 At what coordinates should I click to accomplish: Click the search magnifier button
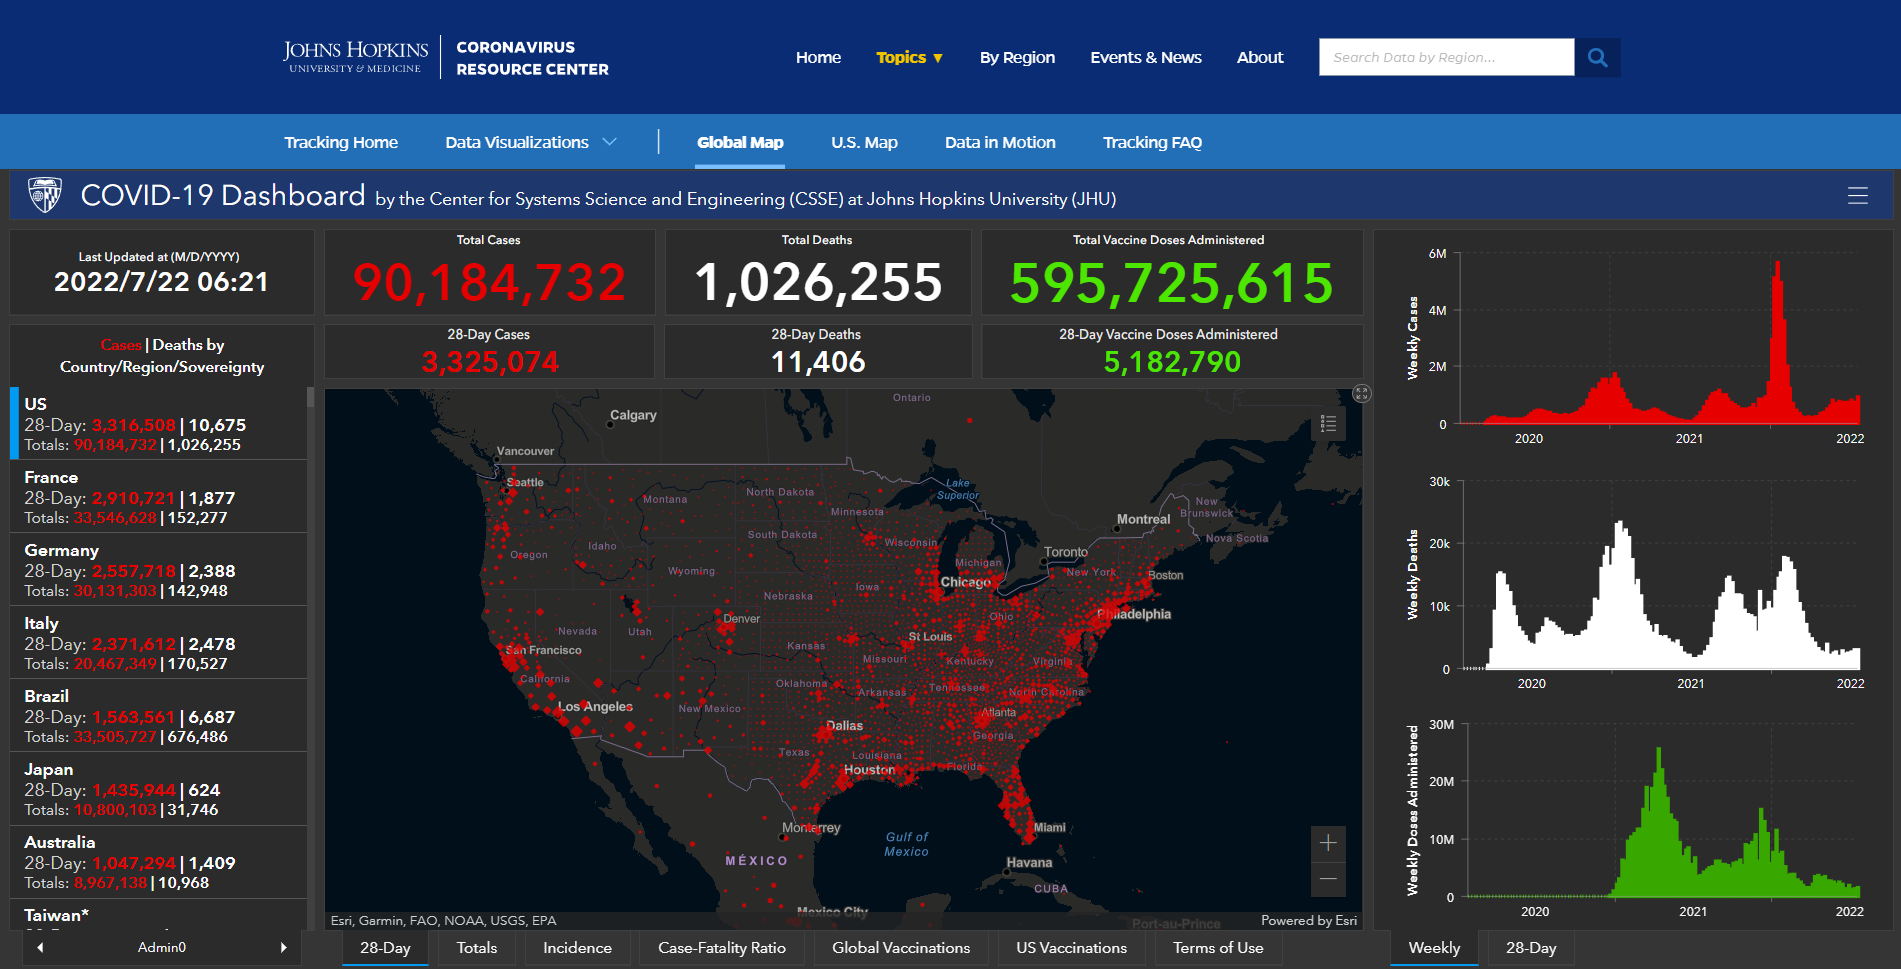(x=1597, y=58)
